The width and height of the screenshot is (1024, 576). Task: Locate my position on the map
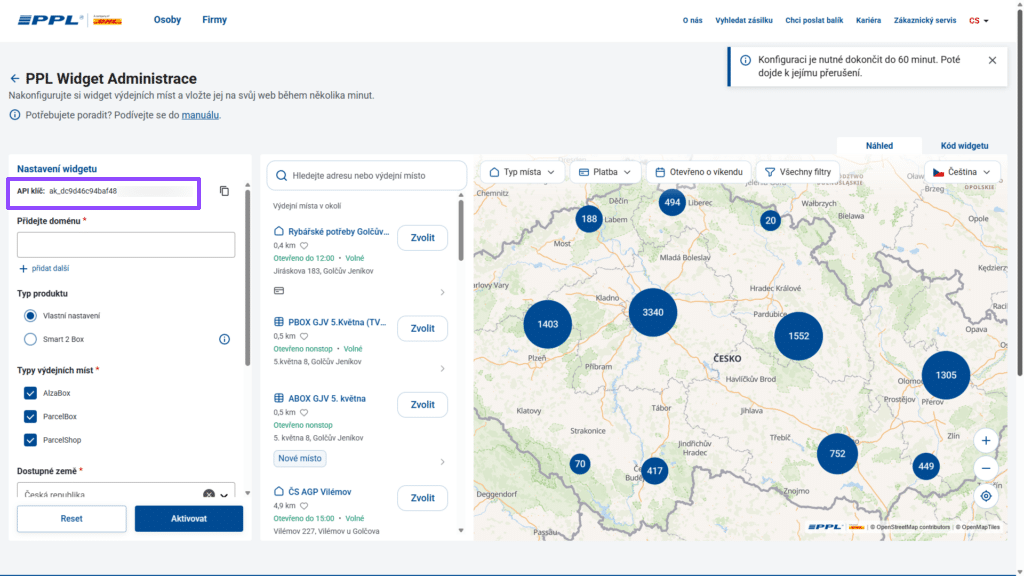tap(985, 496)
